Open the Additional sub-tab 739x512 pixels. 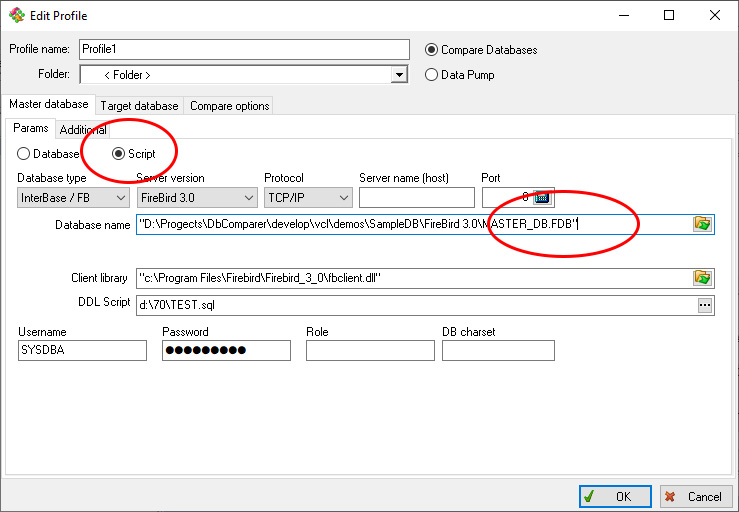click(82, 130)
